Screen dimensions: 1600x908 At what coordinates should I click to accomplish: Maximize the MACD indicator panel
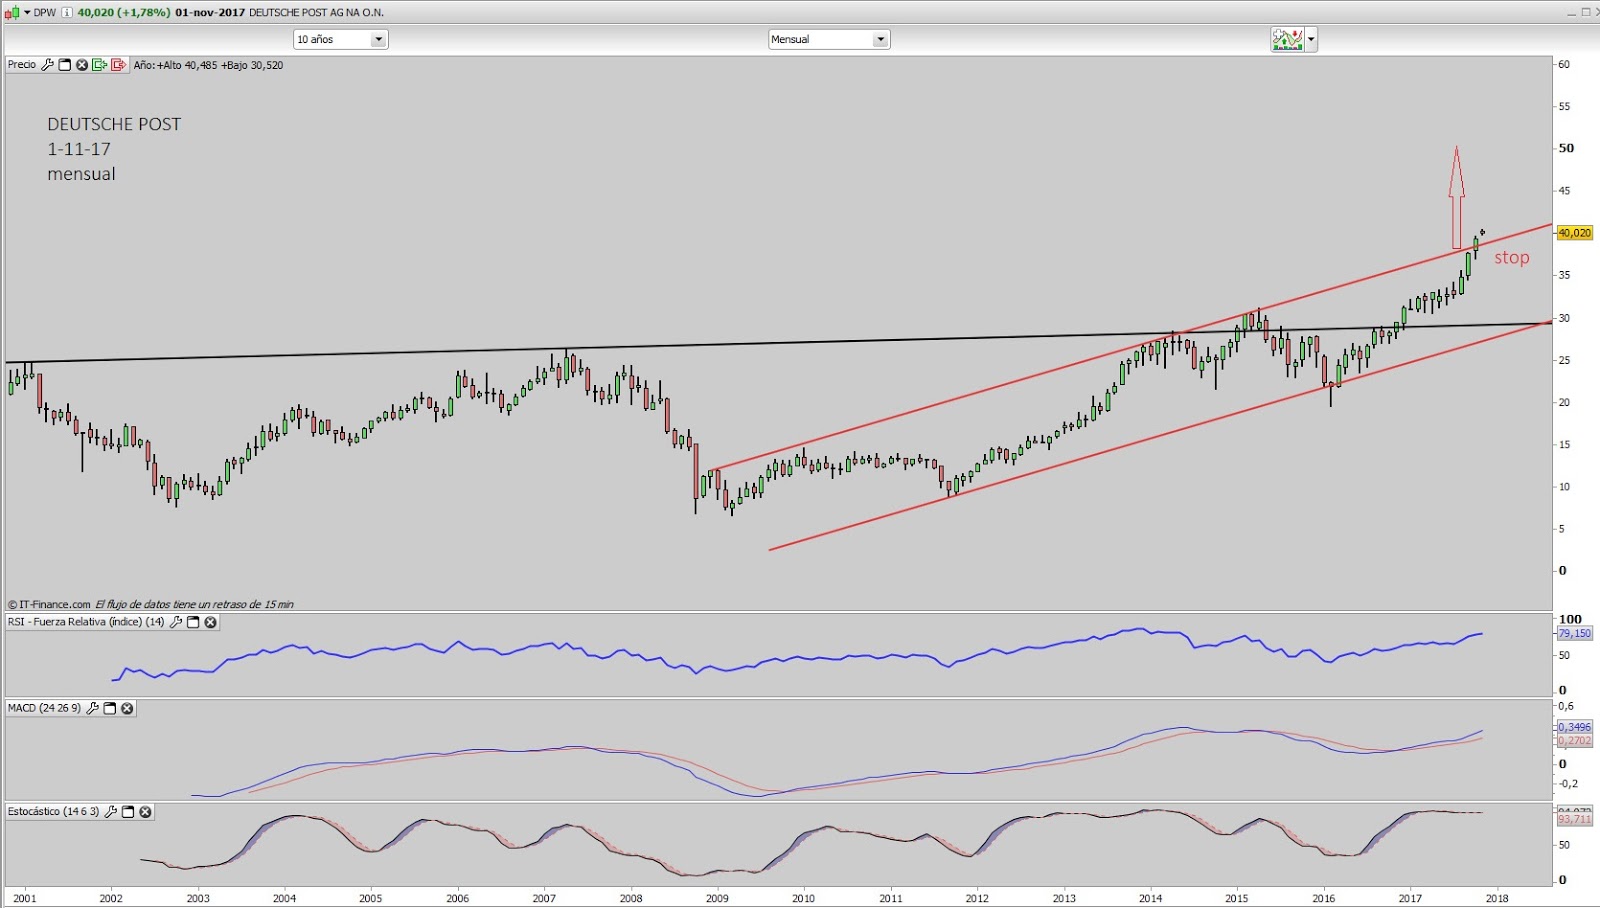pos(110,708)
